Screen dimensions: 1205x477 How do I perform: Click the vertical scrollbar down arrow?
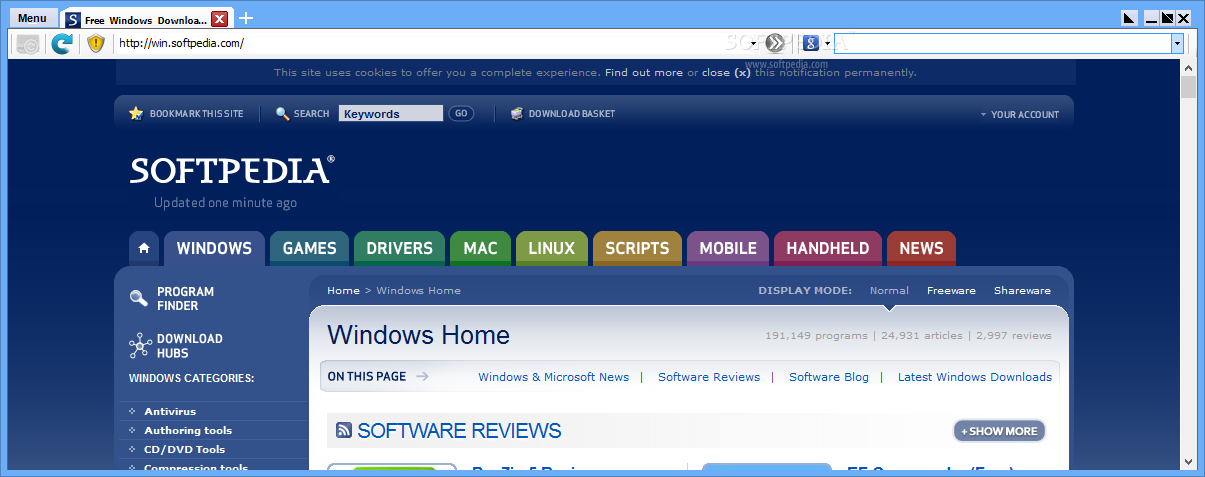point(1188,461)
